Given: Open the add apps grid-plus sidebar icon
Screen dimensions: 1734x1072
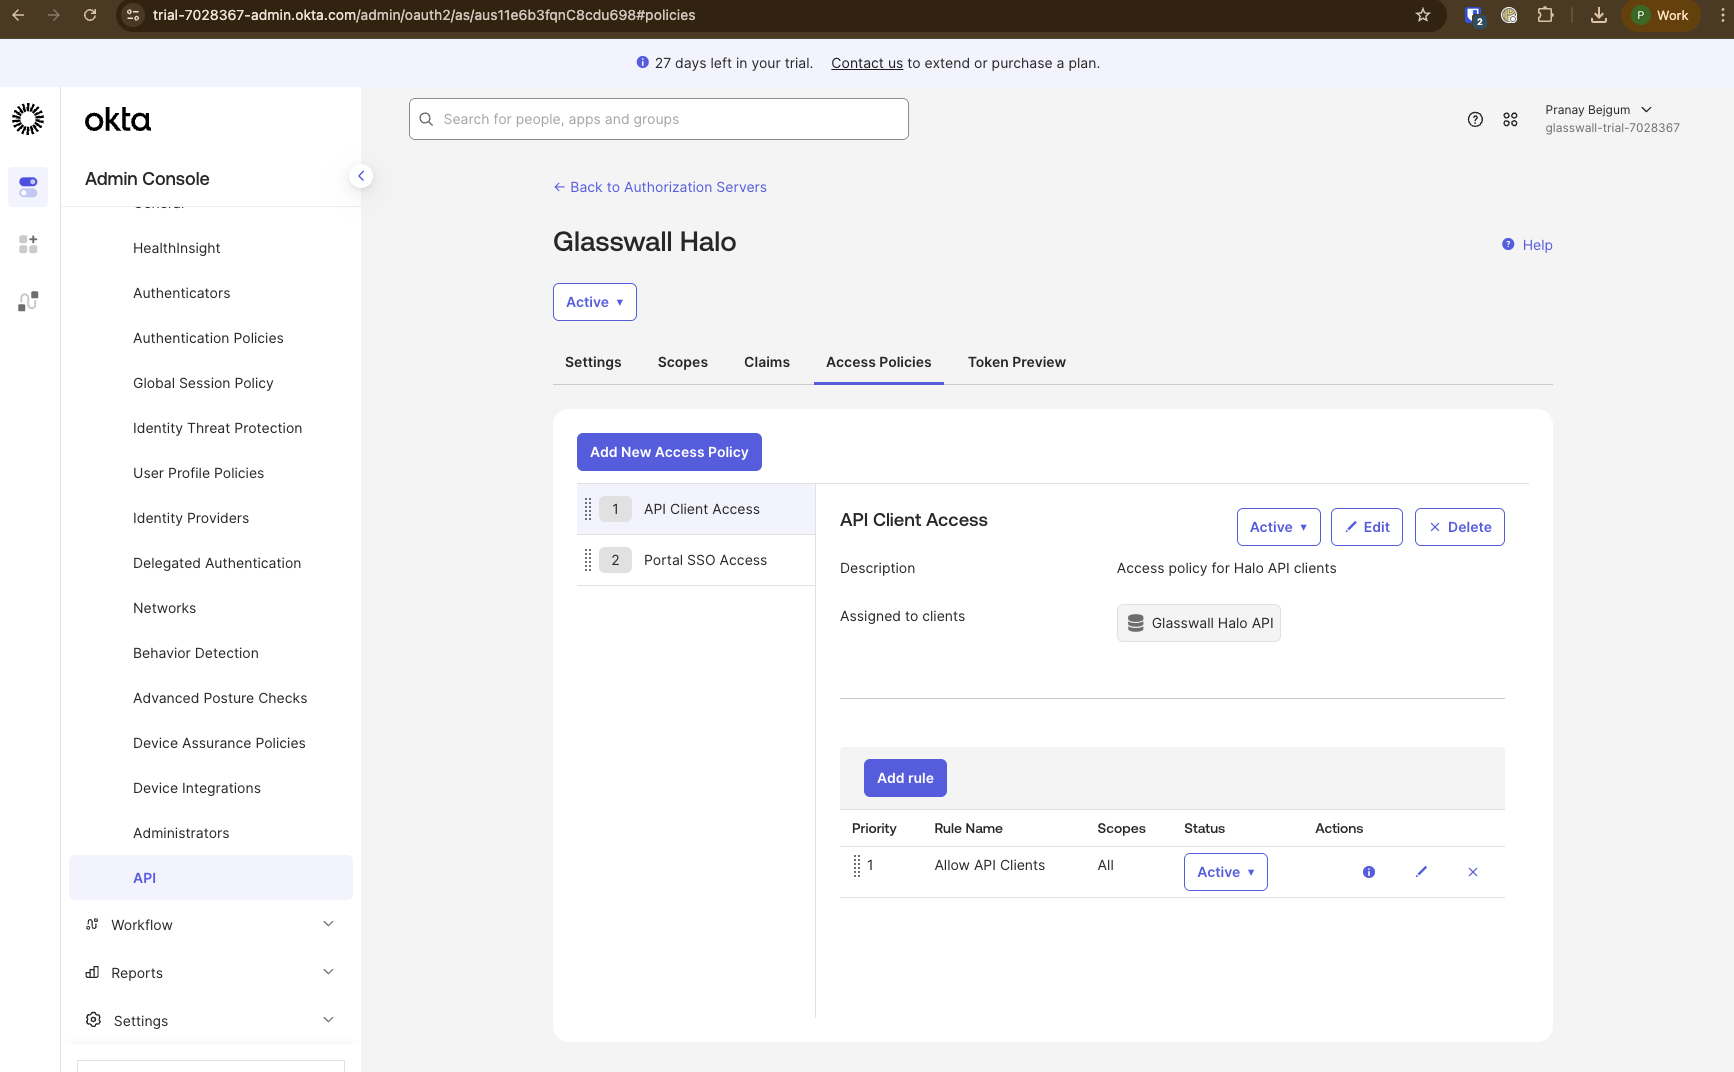Looking at the screenshot, I should pos(28,244).
